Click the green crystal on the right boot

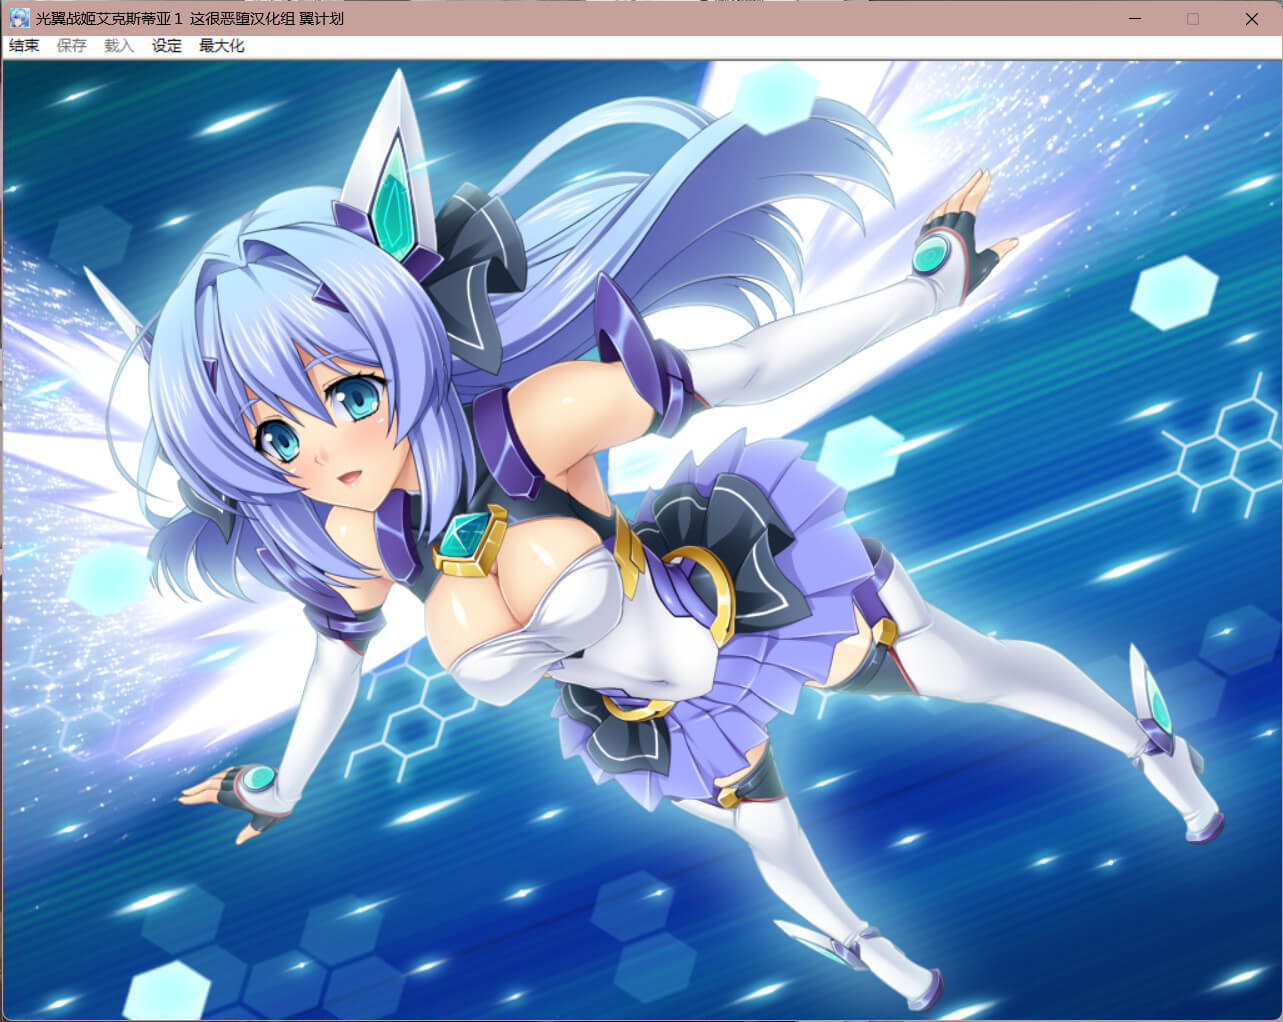[1158, 705]
